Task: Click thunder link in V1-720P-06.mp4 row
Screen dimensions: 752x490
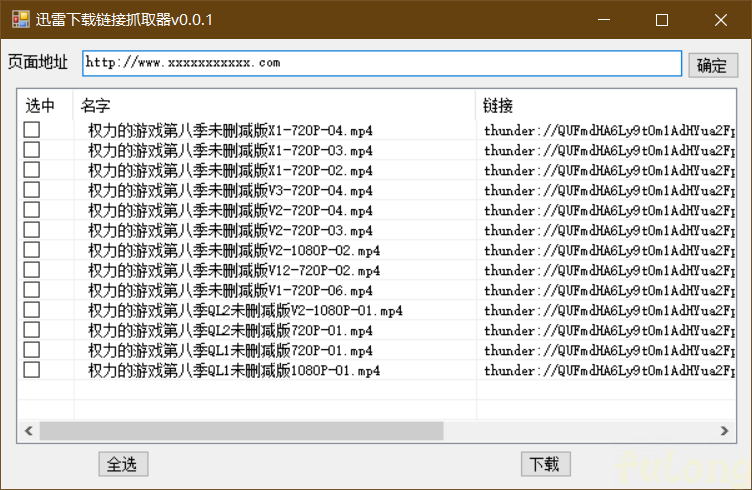Action: 610,291
